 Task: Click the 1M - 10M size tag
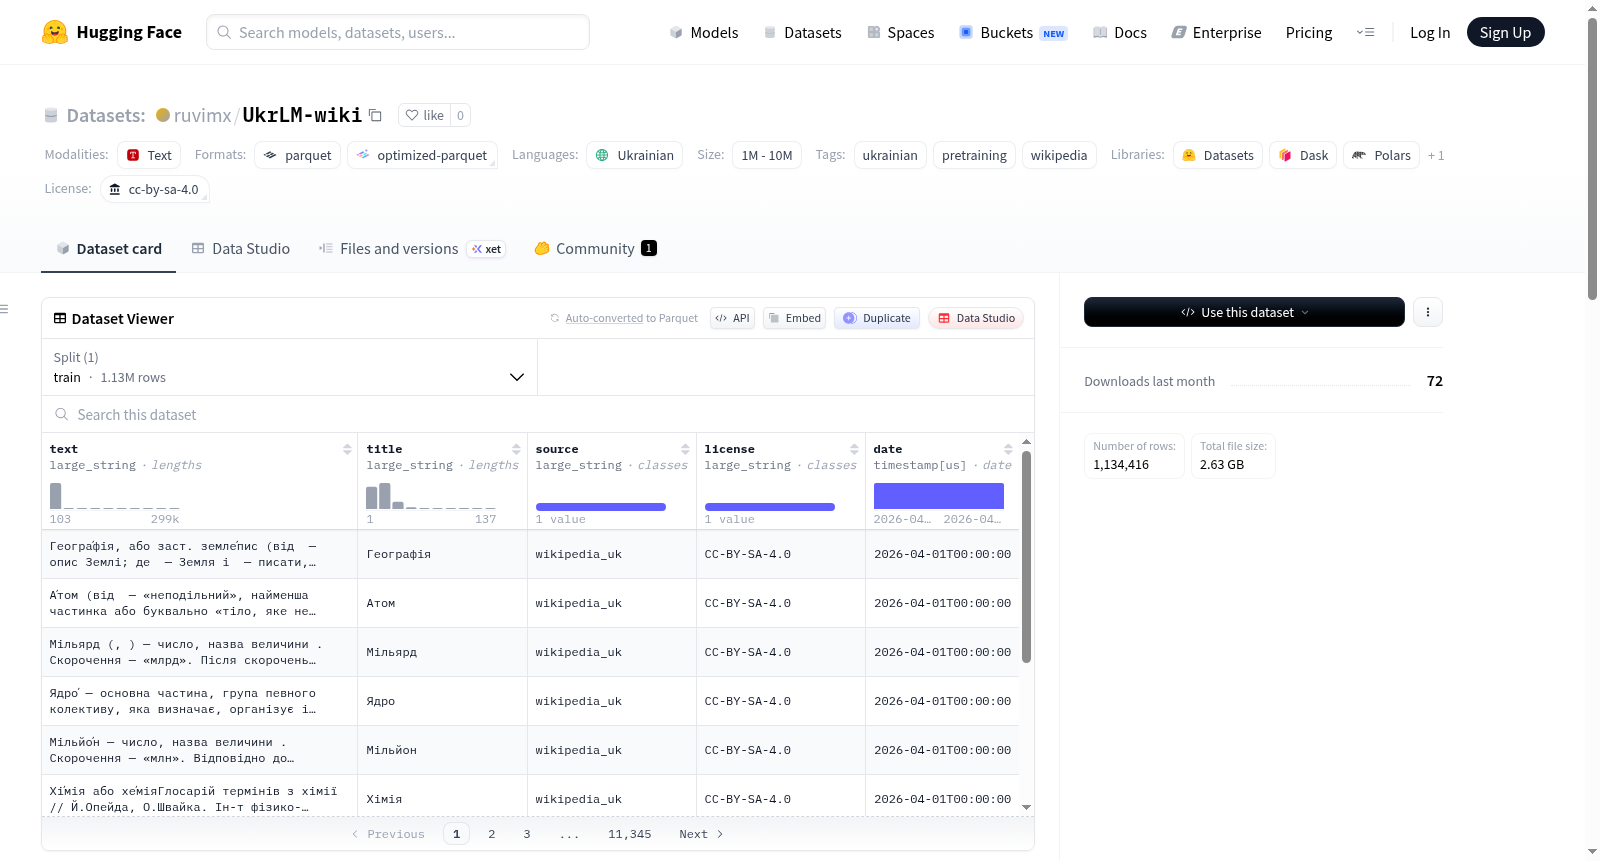[767, 155]
